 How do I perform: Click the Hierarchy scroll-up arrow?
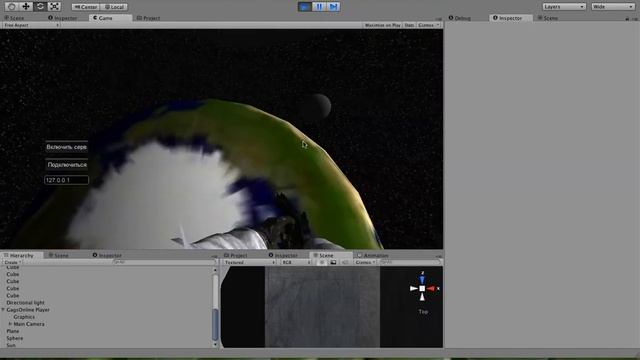[x=216, y=270]
